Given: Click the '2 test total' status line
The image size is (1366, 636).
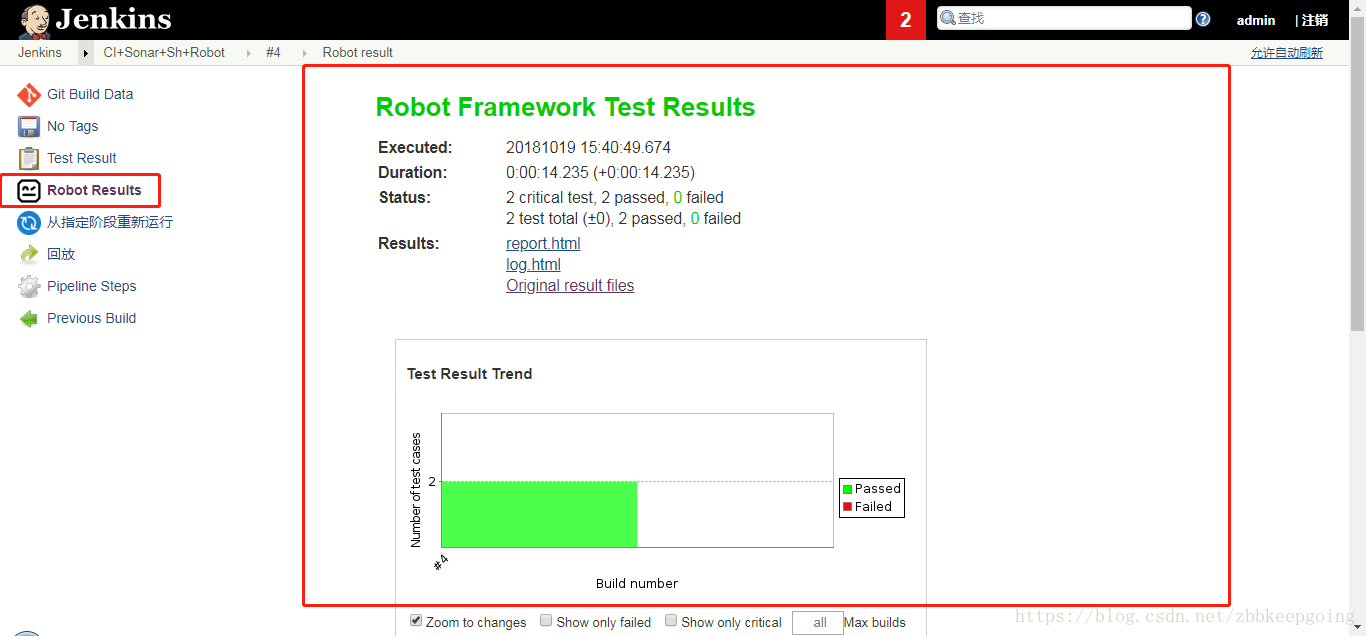Looking at the screenshot, I should tap(624, 219).
